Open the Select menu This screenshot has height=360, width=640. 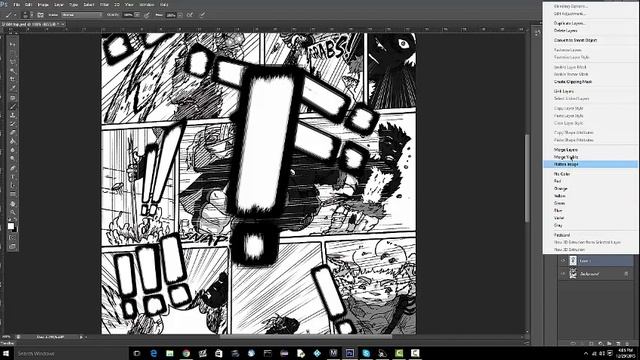(x=89, y=4)
